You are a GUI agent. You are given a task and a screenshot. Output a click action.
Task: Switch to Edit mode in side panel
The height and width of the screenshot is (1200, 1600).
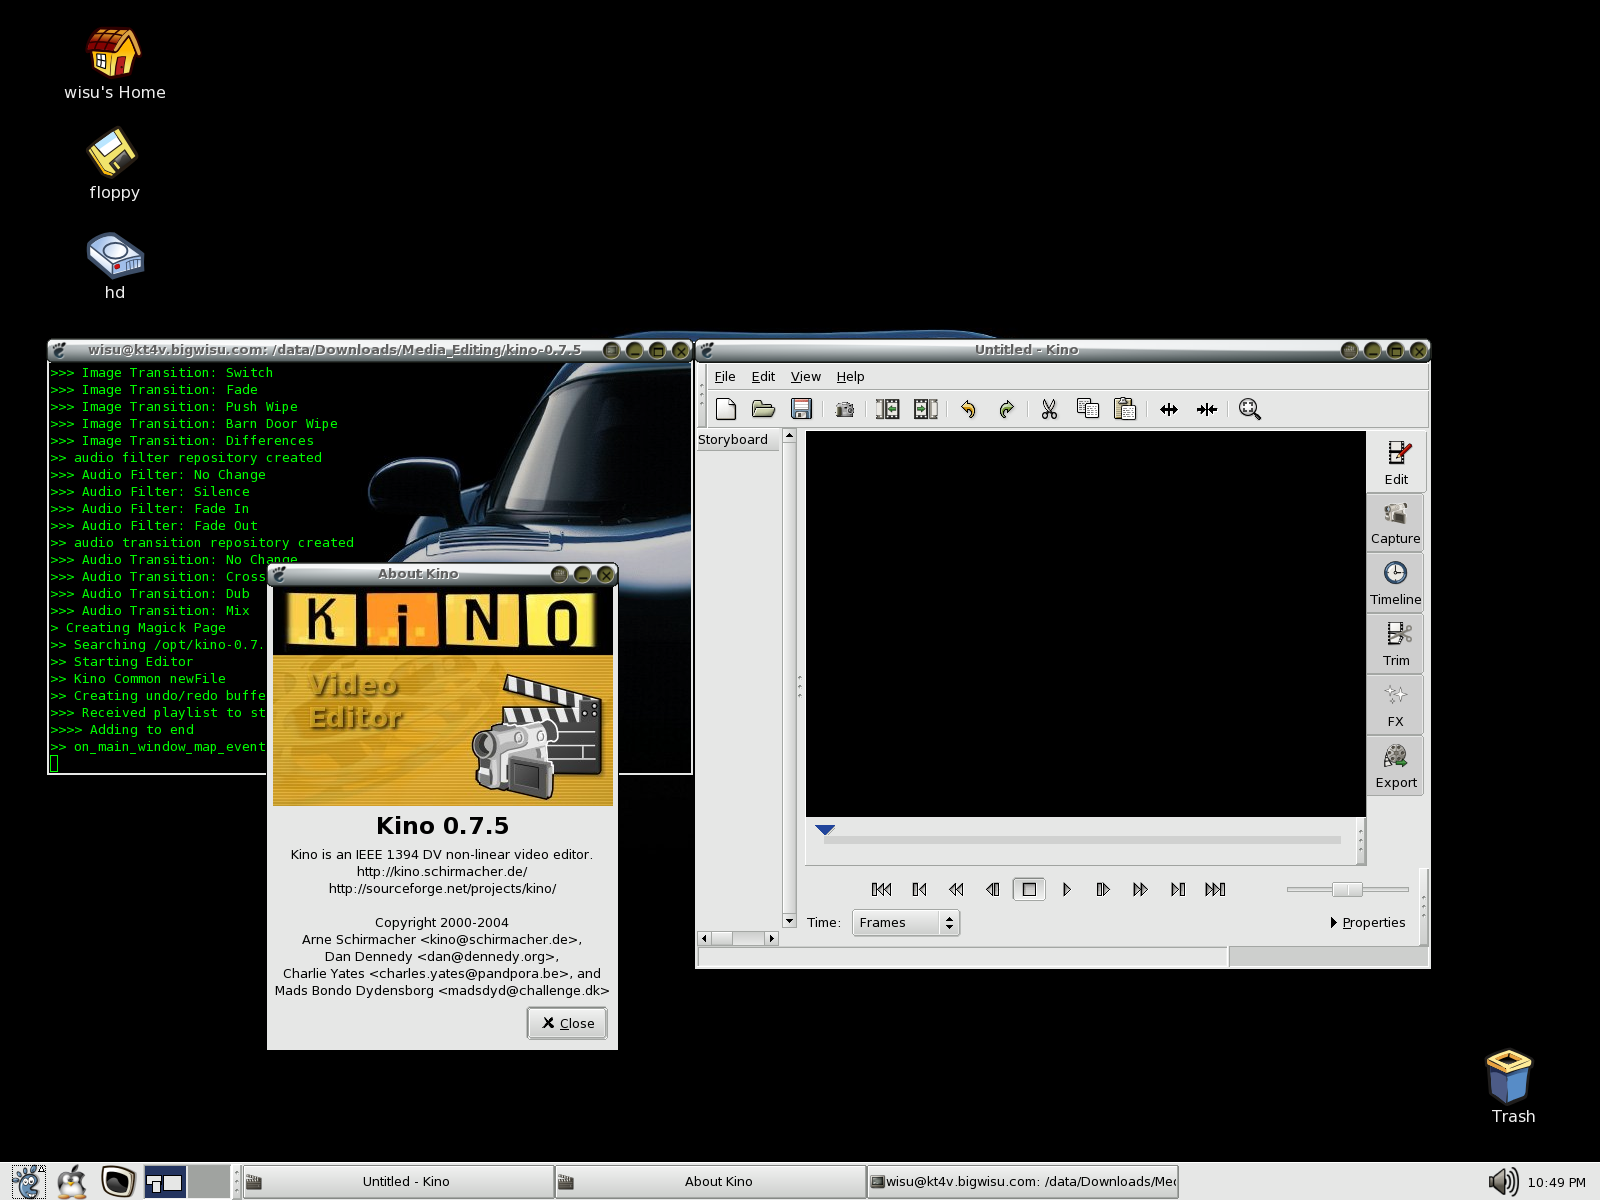tap(1396, 463)
